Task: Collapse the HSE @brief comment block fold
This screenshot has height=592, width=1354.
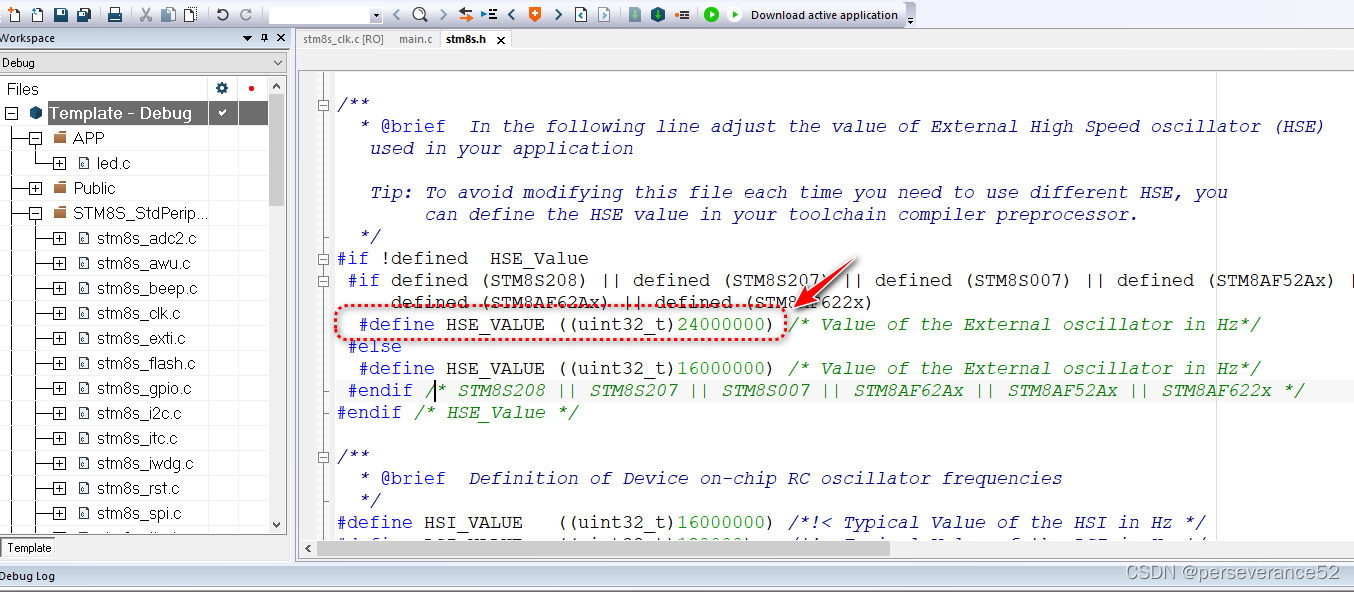Action: click(x=323, y=105)
